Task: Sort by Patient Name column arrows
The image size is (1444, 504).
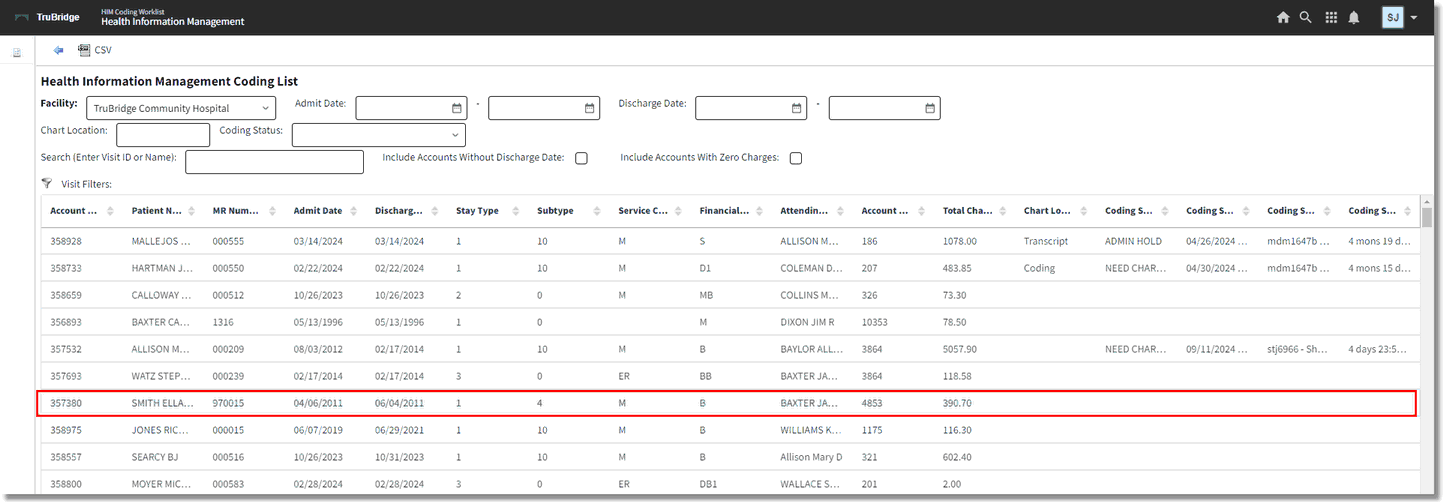Action: pos(191,211)
